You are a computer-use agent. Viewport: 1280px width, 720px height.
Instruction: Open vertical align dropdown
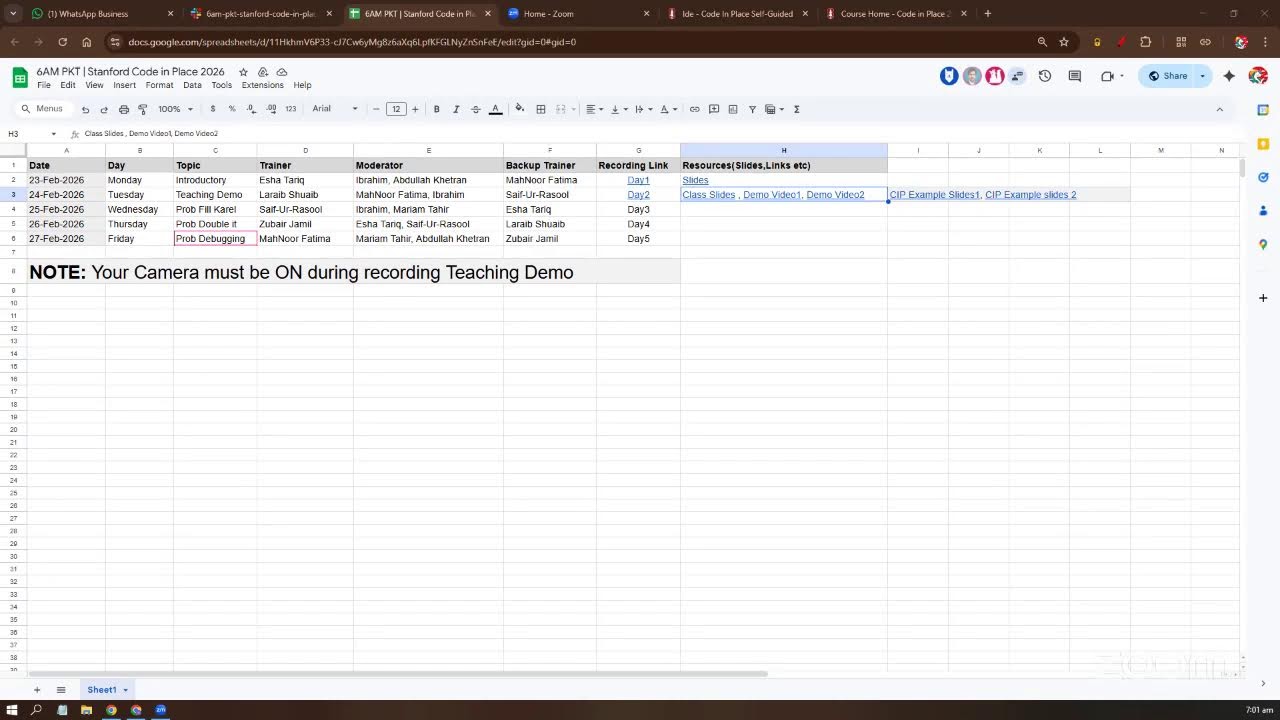coord(618,109)
